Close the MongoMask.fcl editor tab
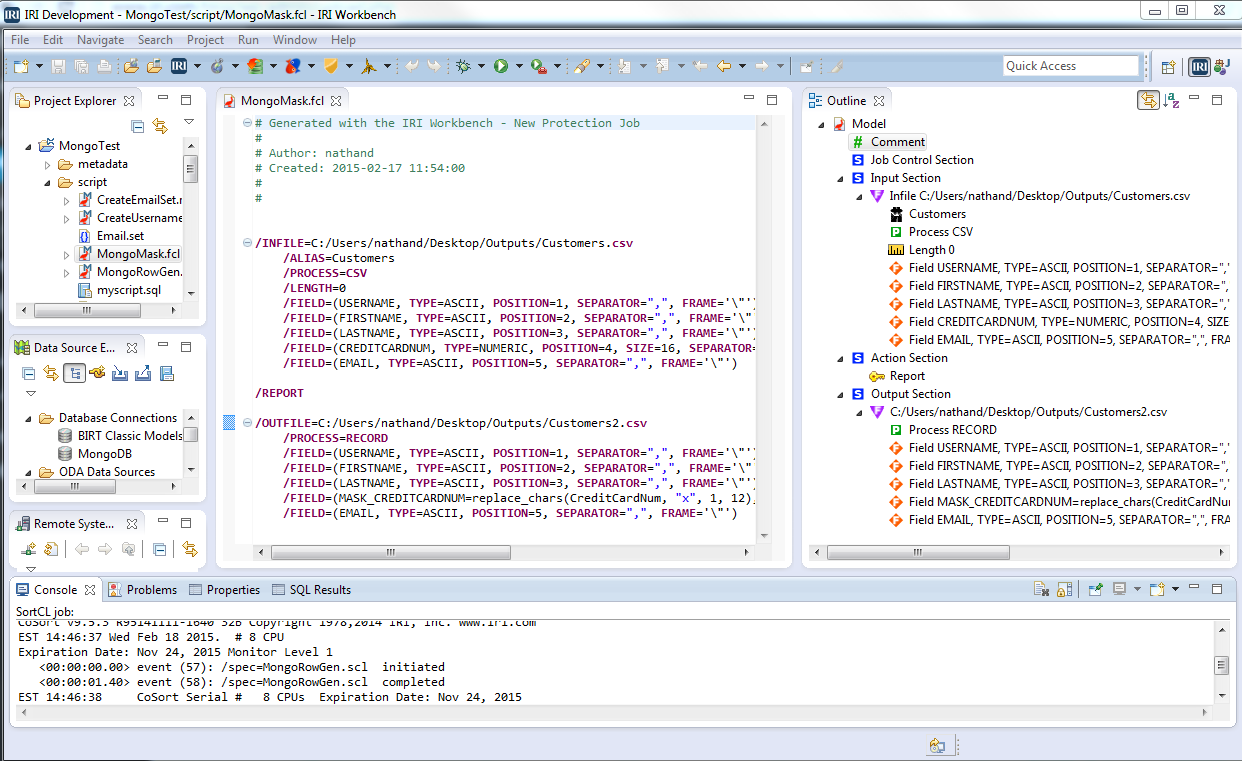 337,101
